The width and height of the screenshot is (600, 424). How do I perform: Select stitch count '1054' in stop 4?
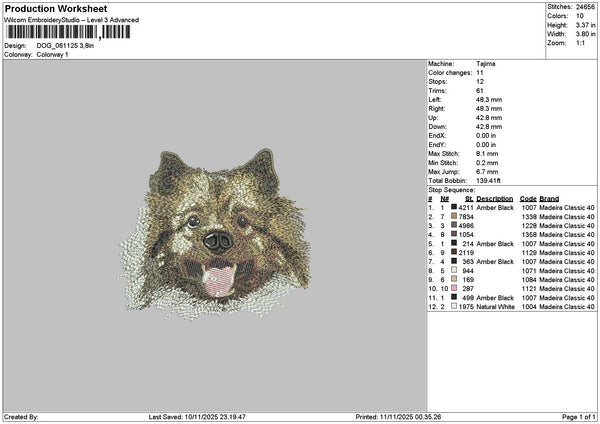[x=466, y=235]
